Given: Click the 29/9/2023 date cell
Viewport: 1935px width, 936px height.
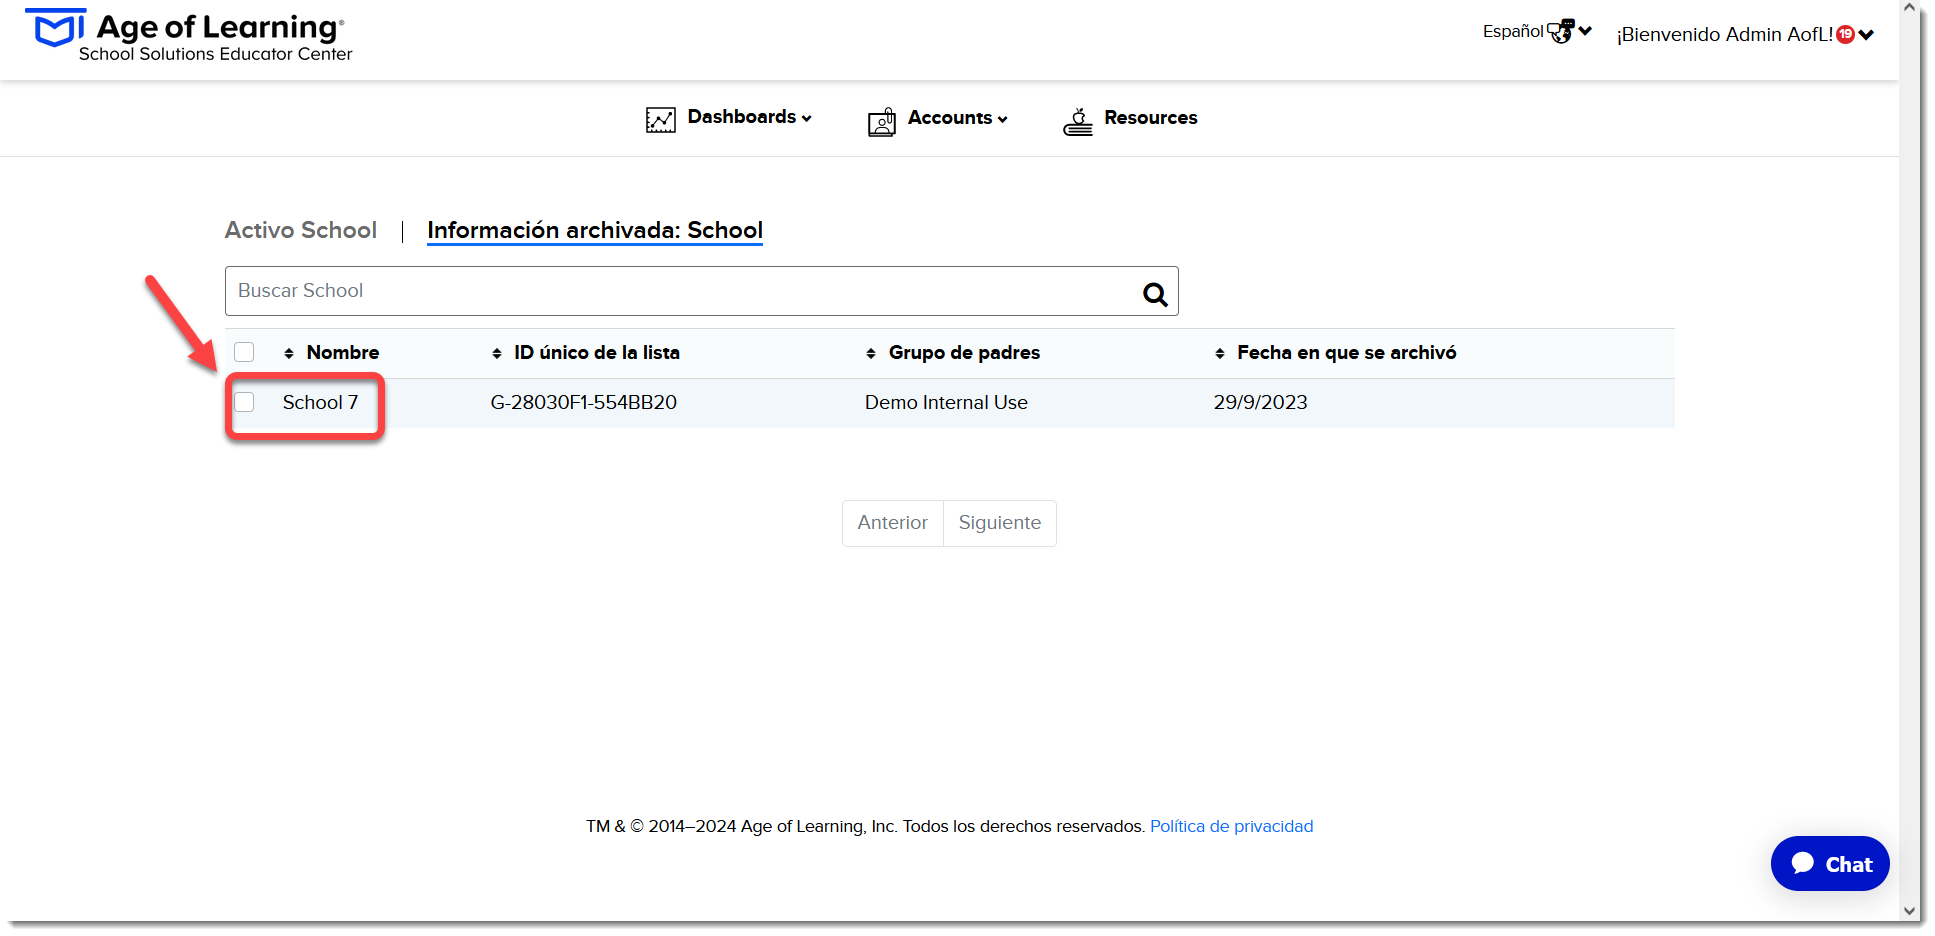Looking at the screenshot, I should (x=1260, y=402).
